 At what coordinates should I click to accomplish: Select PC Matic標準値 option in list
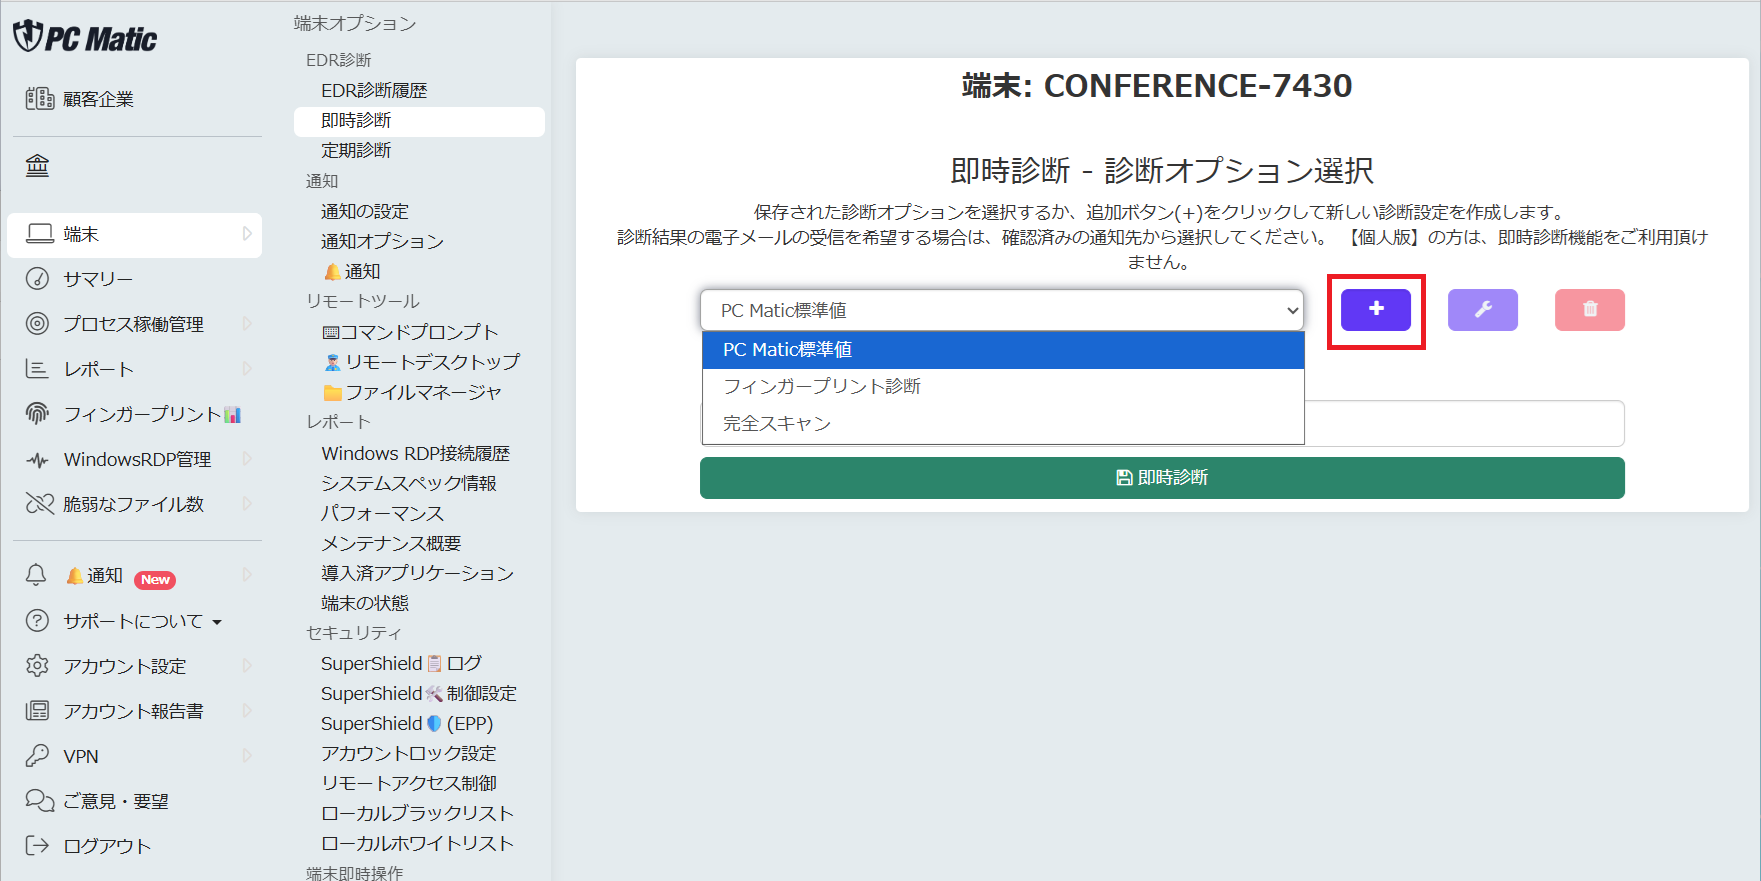click(1003, 350)
